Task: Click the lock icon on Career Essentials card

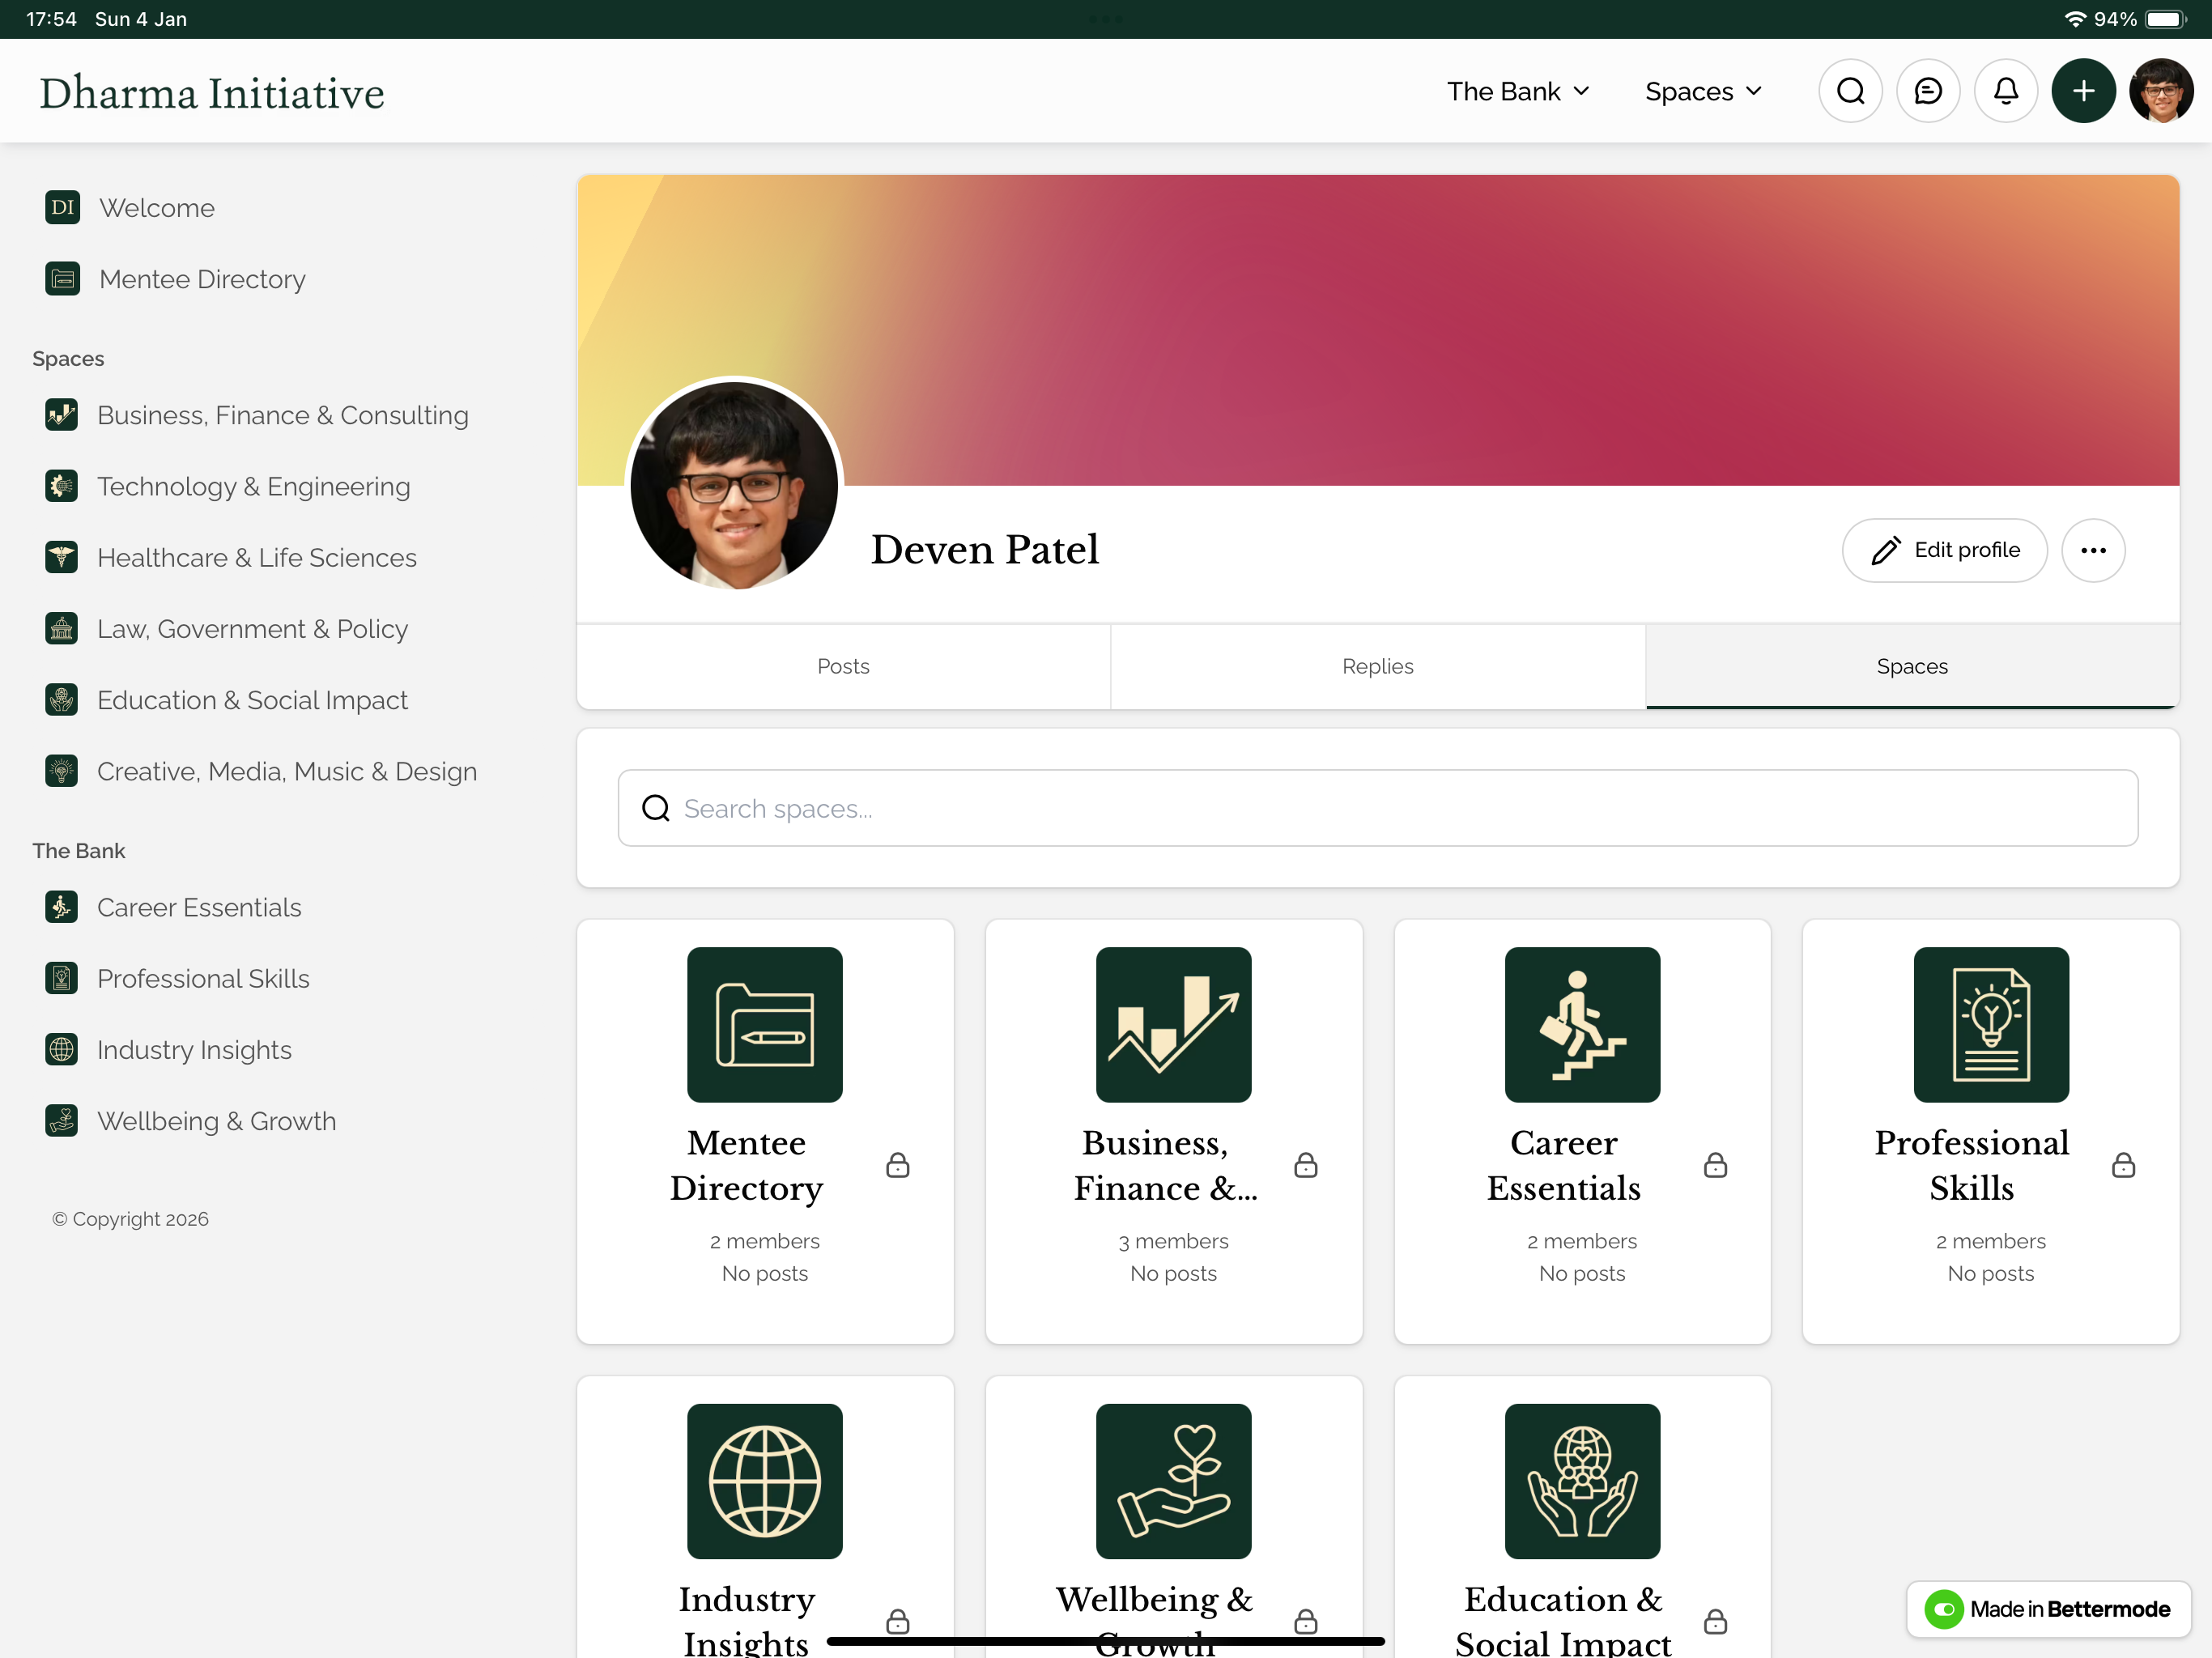Action: [x=1715, y=1165]
